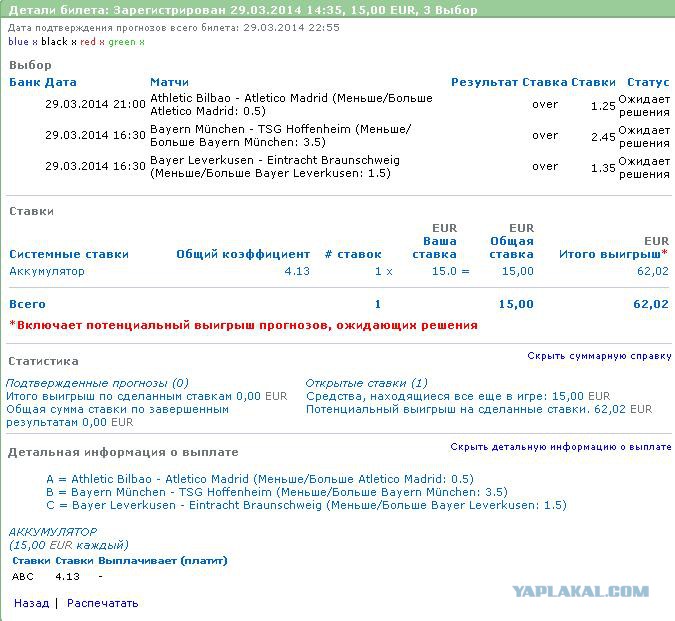The image size is (675, 621).
Task: Choose the red color theme
Action: [89, 42]
